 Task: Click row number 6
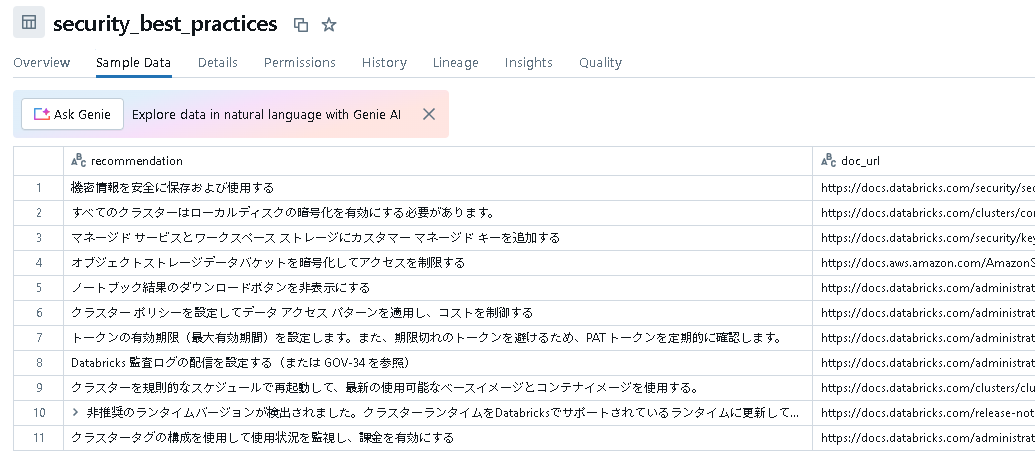(39, 313)
